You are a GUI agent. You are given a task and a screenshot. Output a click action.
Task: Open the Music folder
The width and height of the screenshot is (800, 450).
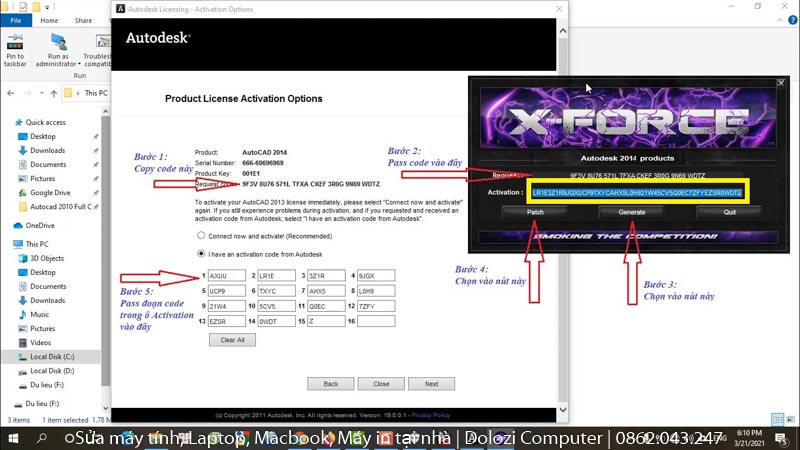(39, 314)
